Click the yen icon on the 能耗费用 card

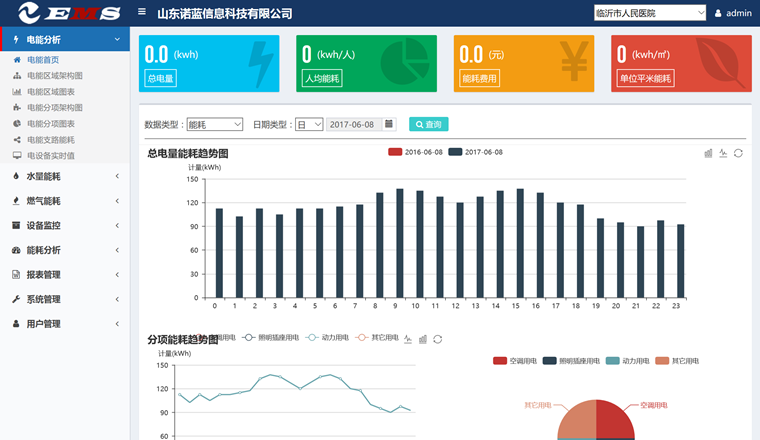tap(574, 61)
